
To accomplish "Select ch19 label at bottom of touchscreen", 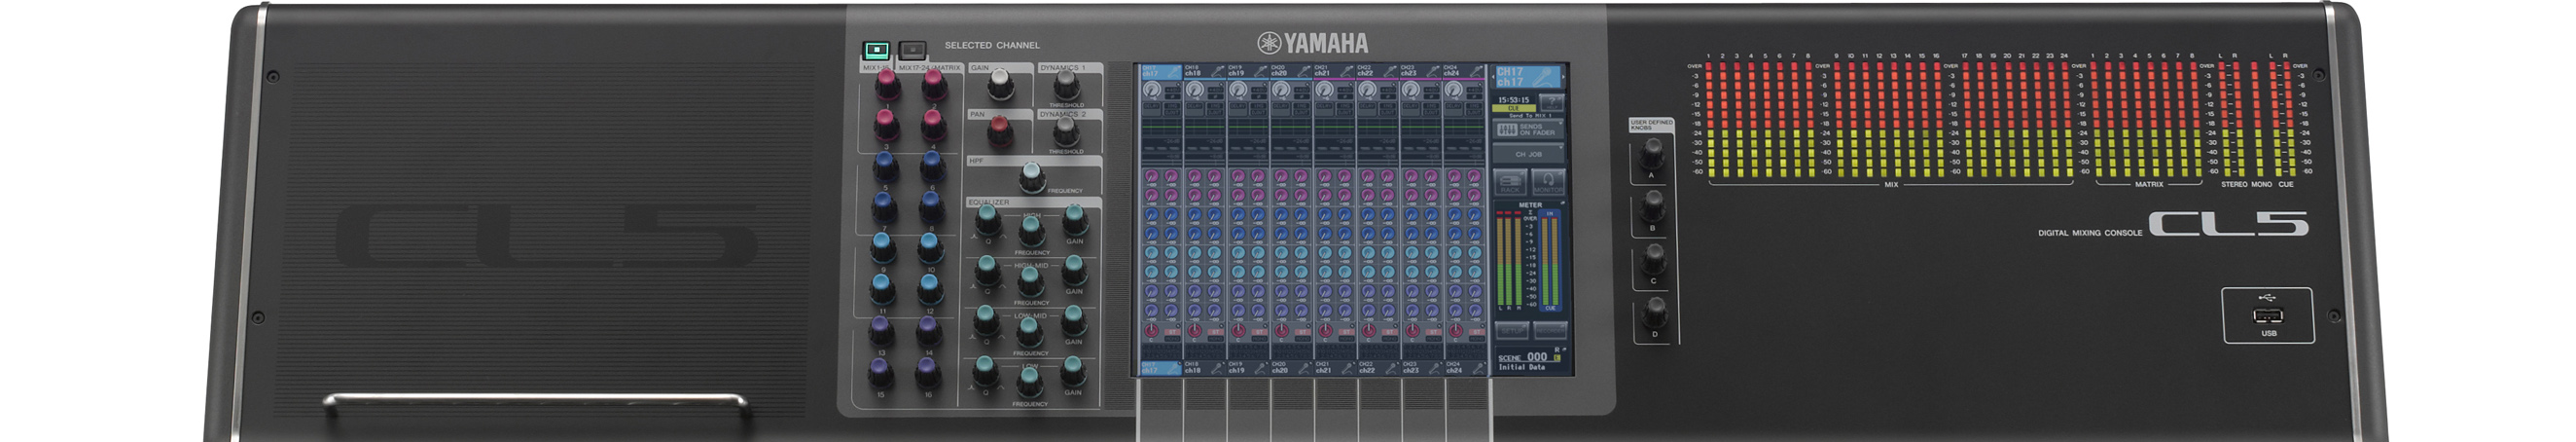I will coord(1247,368).
